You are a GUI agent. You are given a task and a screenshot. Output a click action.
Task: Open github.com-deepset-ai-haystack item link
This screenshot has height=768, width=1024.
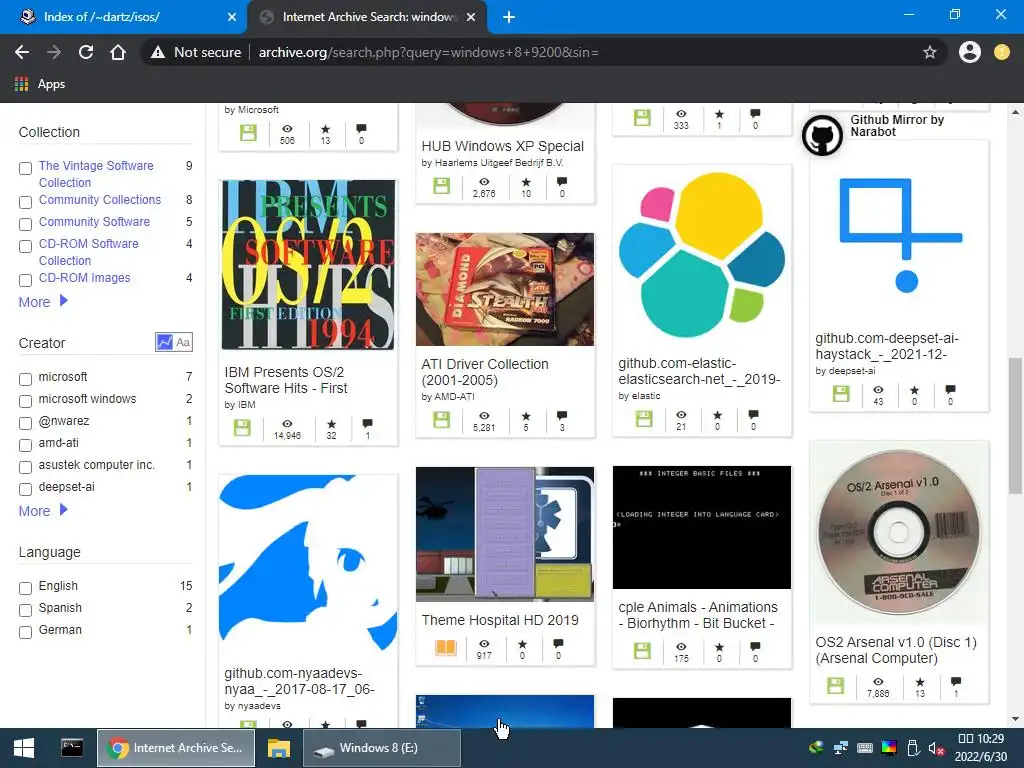tap(887, 346)
